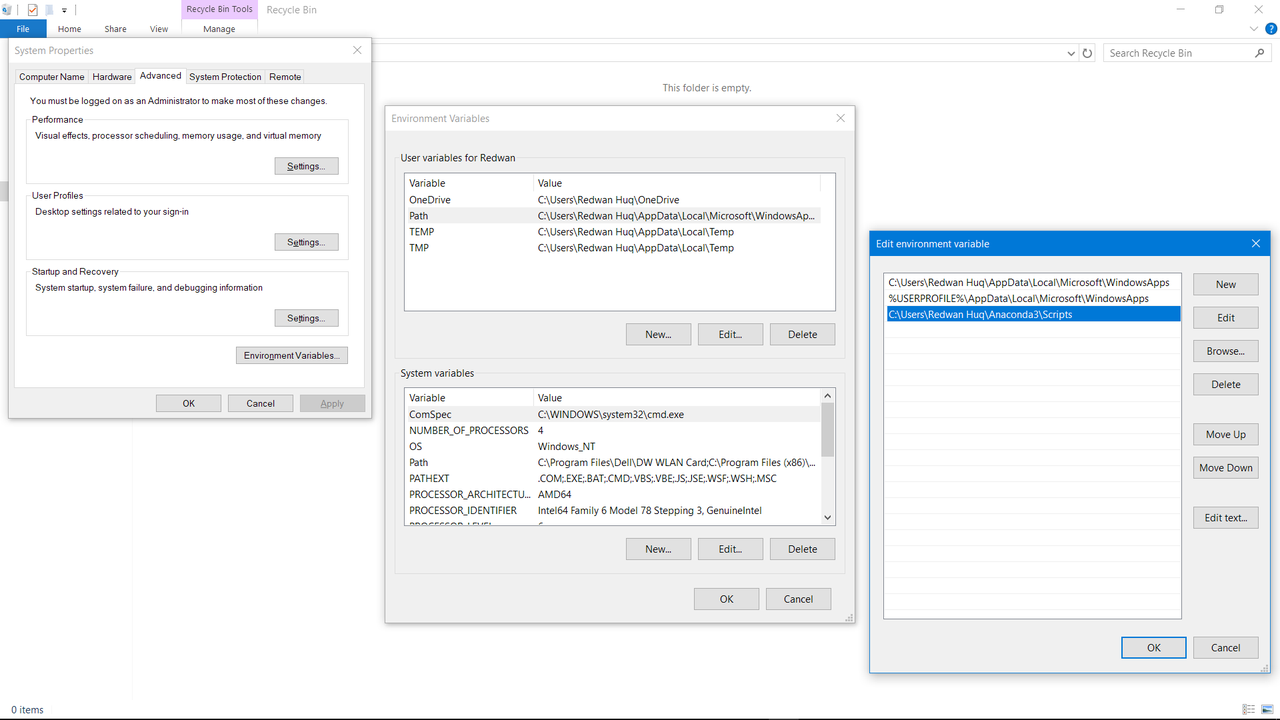Open Startup and Recovery Settings button

click(x=306, y=318)
